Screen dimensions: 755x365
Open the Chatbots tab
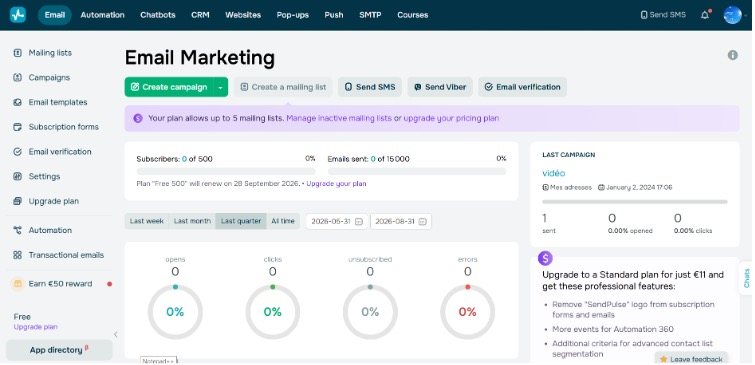click(x=158, y=15)
